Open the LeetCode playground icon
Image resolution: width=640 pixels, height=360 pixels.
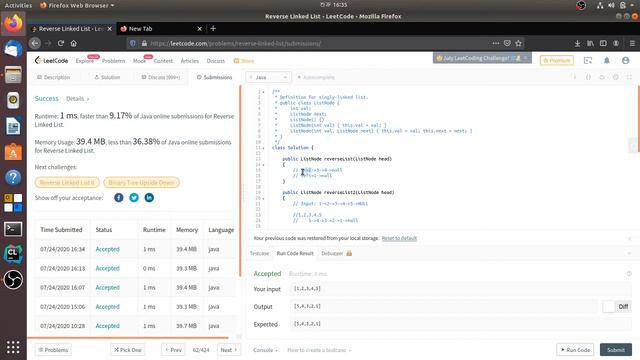point(588,60)
